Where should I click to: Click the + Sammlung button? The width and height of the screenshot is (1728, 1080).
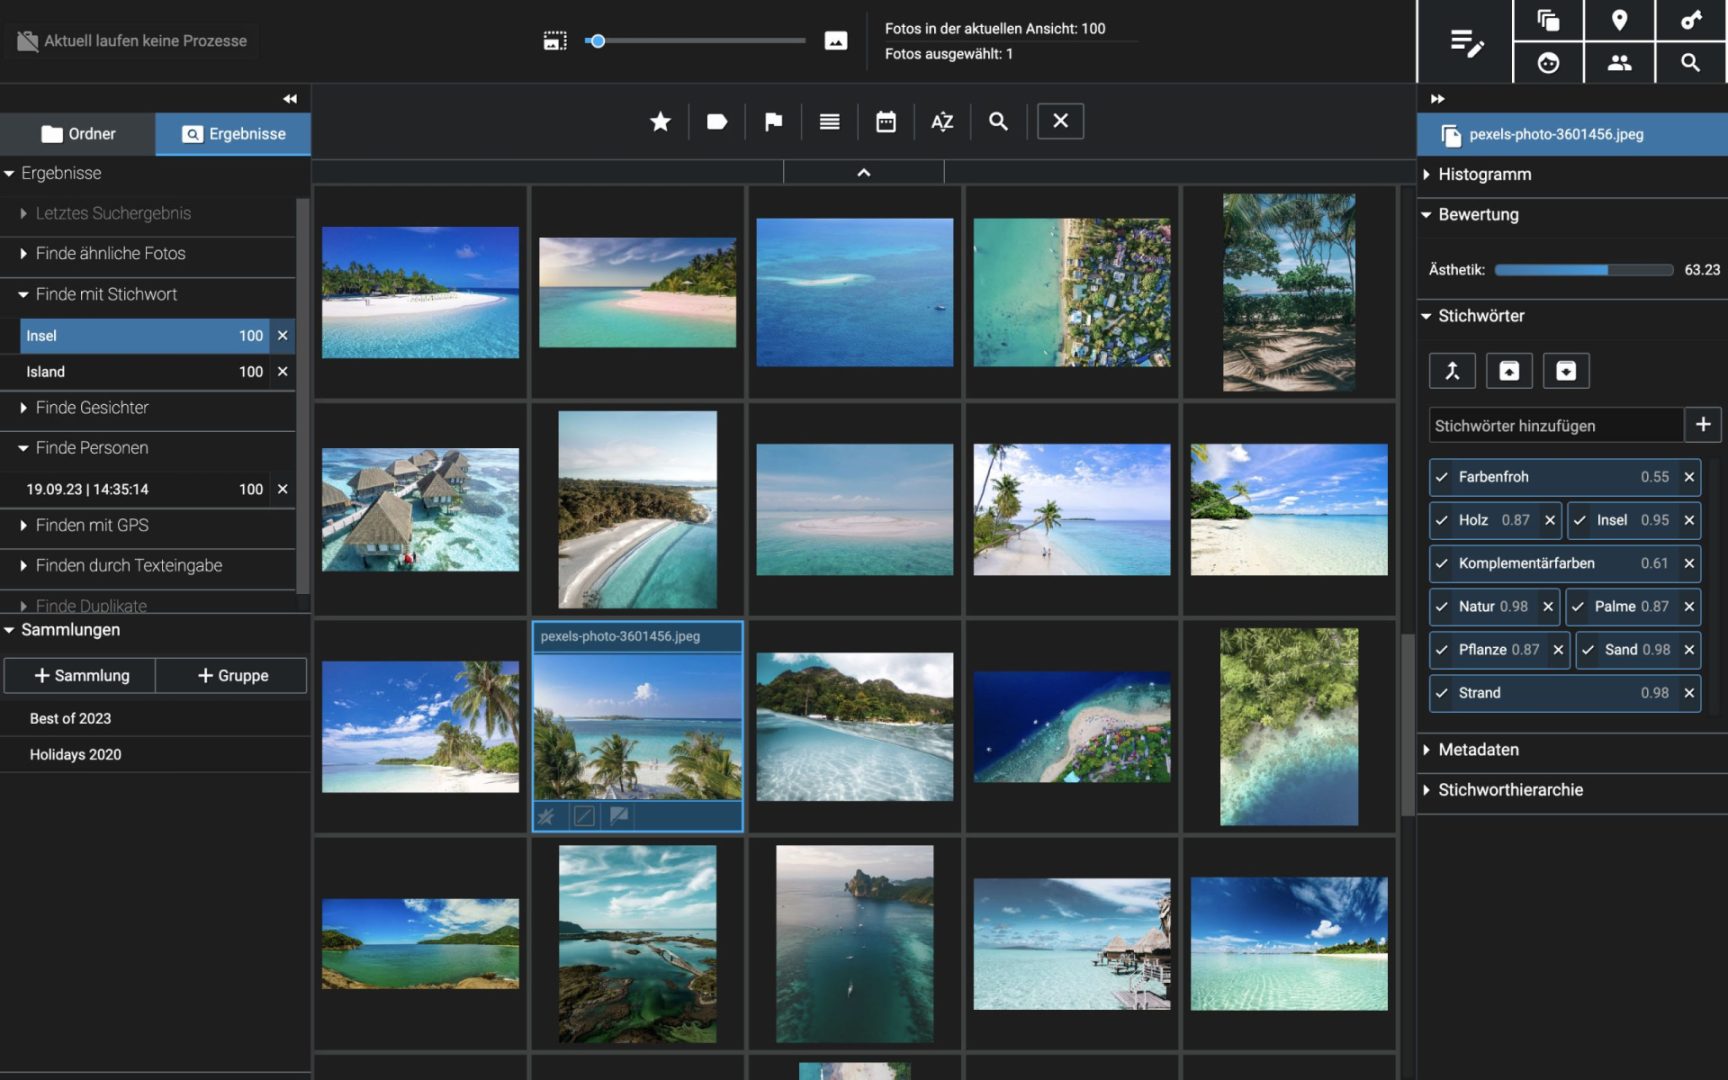point(81,676)
